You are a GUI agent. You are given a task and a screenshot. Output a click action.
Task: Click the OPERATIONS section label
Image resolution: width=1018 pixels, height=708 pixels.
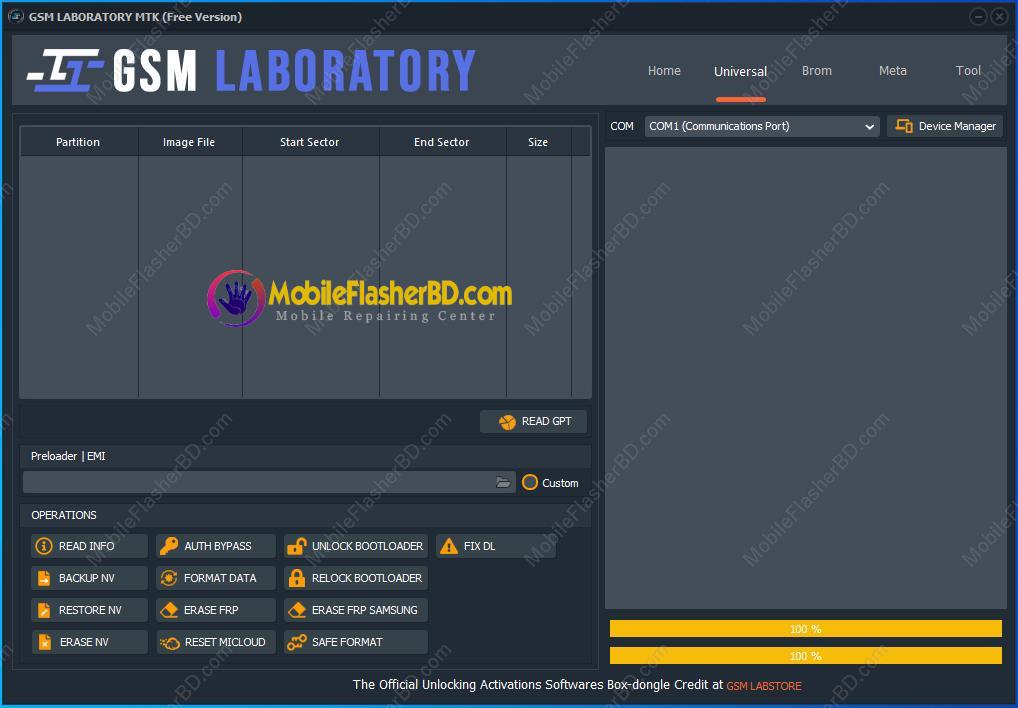[x=64, y=515]
